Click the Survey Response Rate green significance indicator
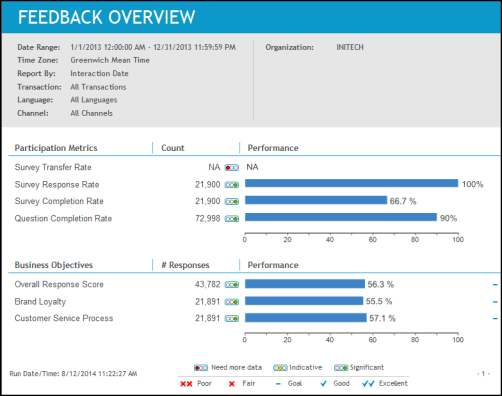This screenshot has height=396, width=502. [x=232, y=185]
